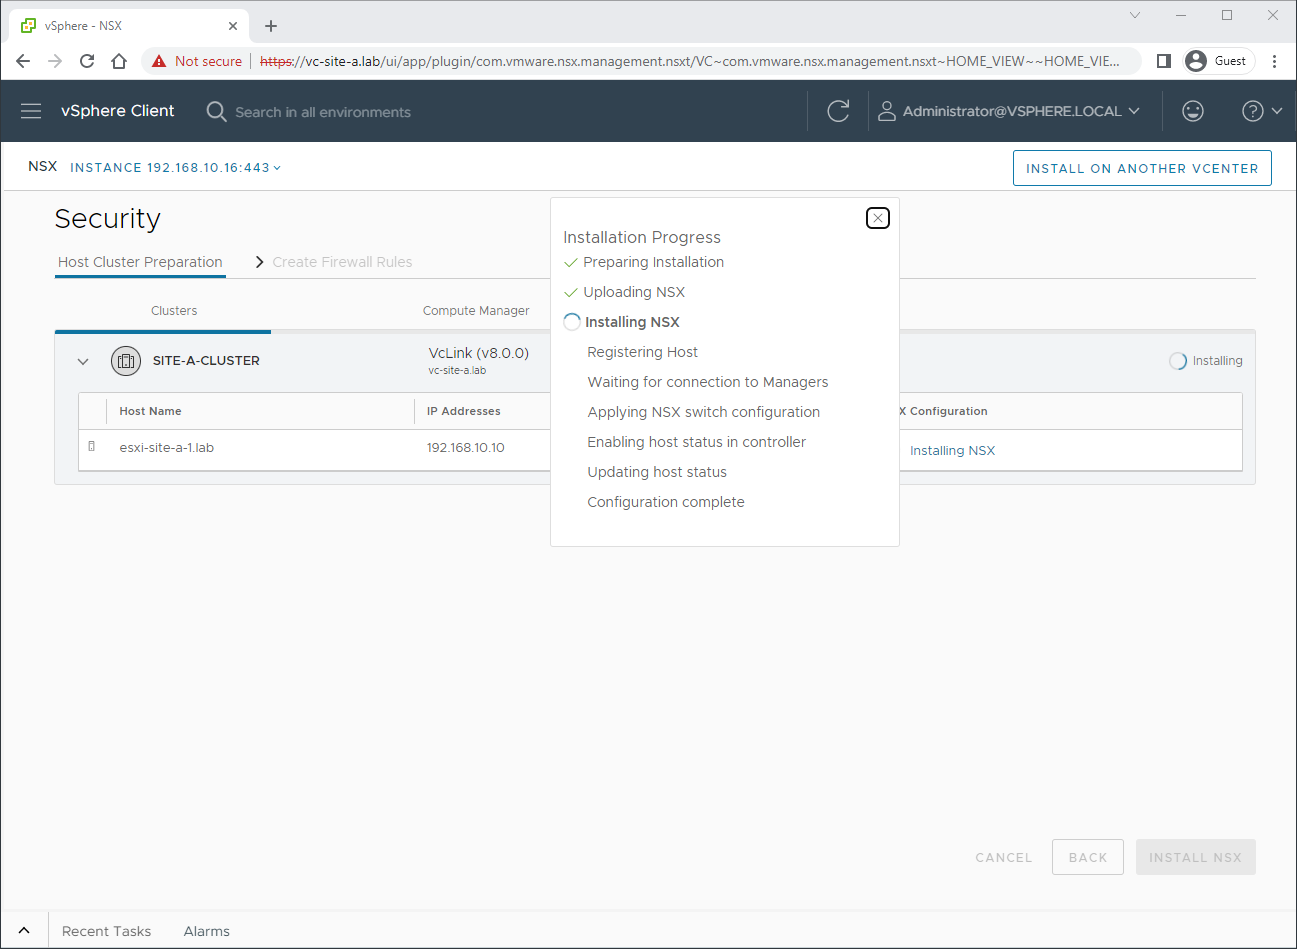Open Administrator@VSPHERE.LOCAL user menu

(1009, 111)
